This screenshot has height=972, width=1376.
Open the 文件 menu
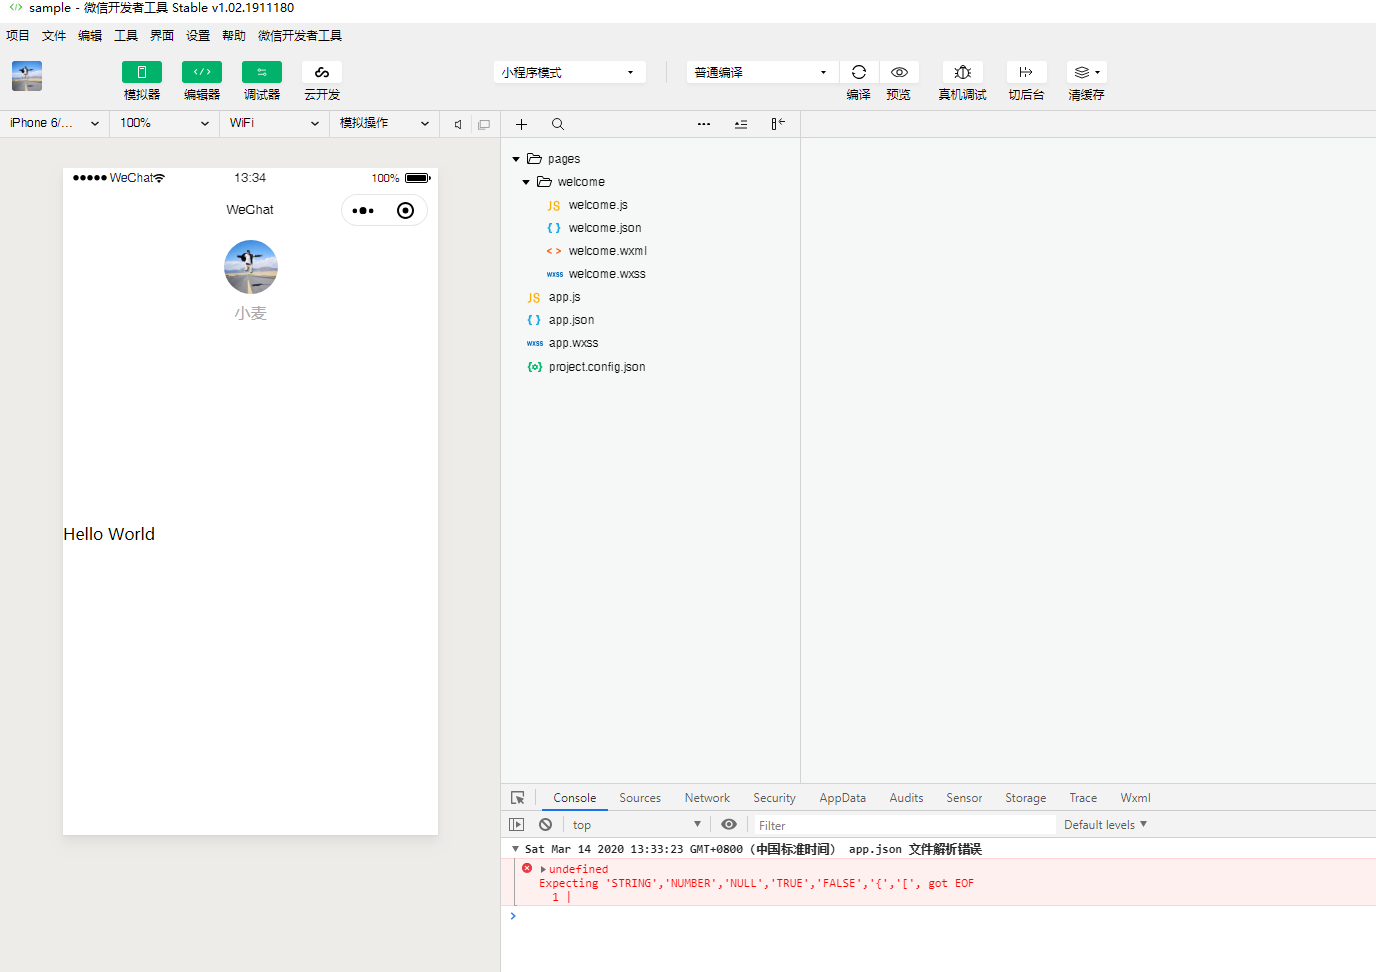pyautogui.click(x=54, y=36)
